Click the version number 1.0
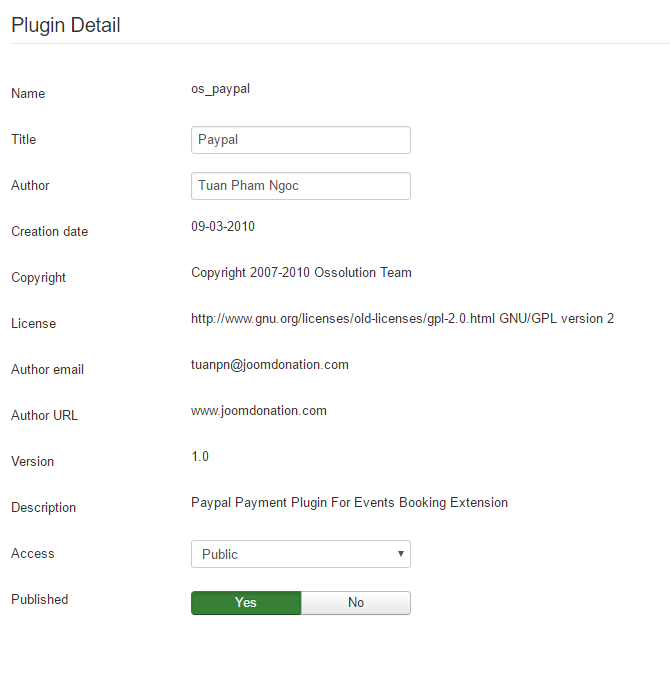The height and width of the screenshot is (692, 670). tap(200, 457)
